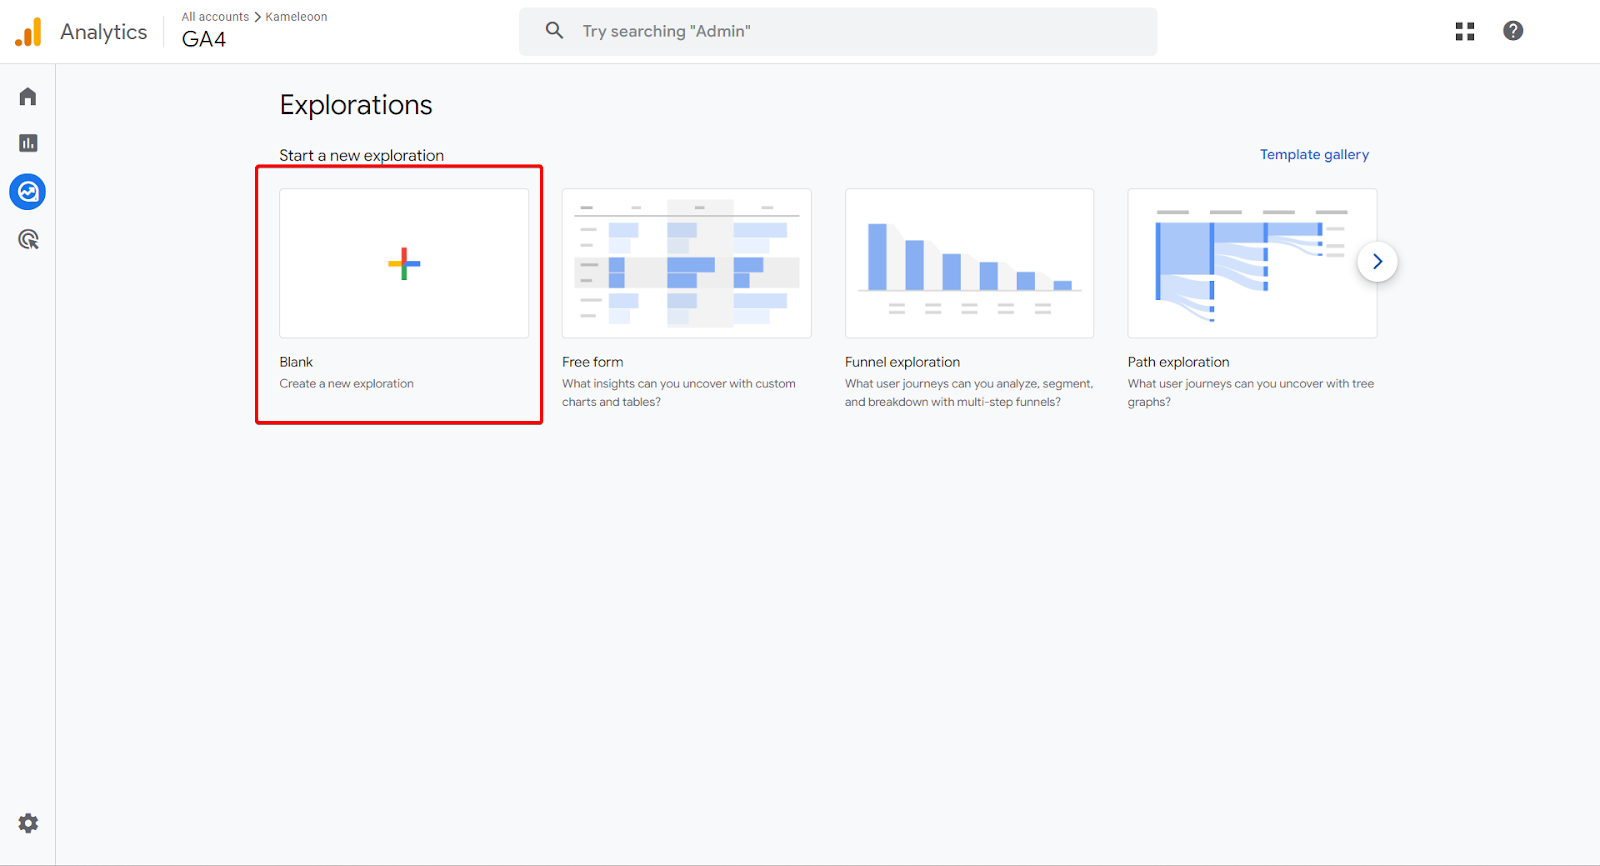Open the Template gallery link

click(1314, 155)
